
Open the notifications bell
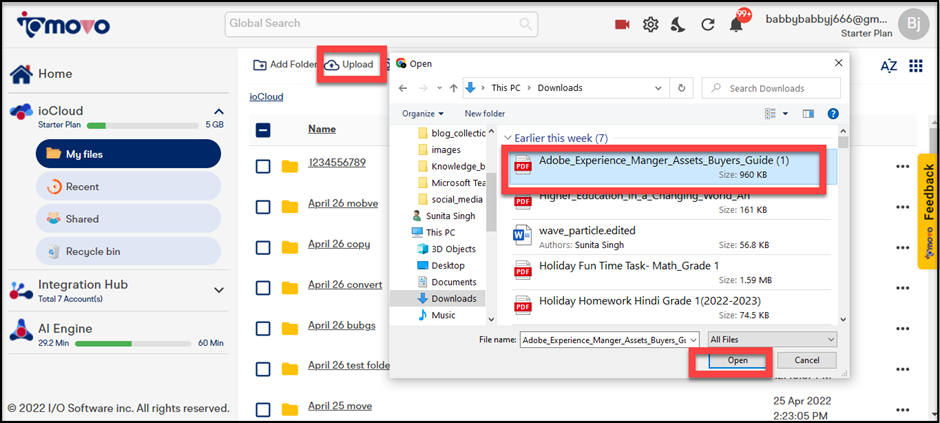[736, 25]
